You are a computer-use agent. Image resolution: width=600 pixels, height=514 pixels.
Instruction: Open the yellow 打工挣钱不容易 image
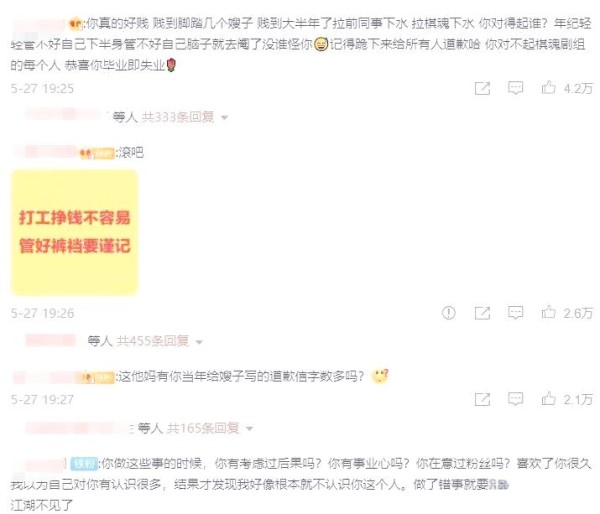[x=75, y=233]
